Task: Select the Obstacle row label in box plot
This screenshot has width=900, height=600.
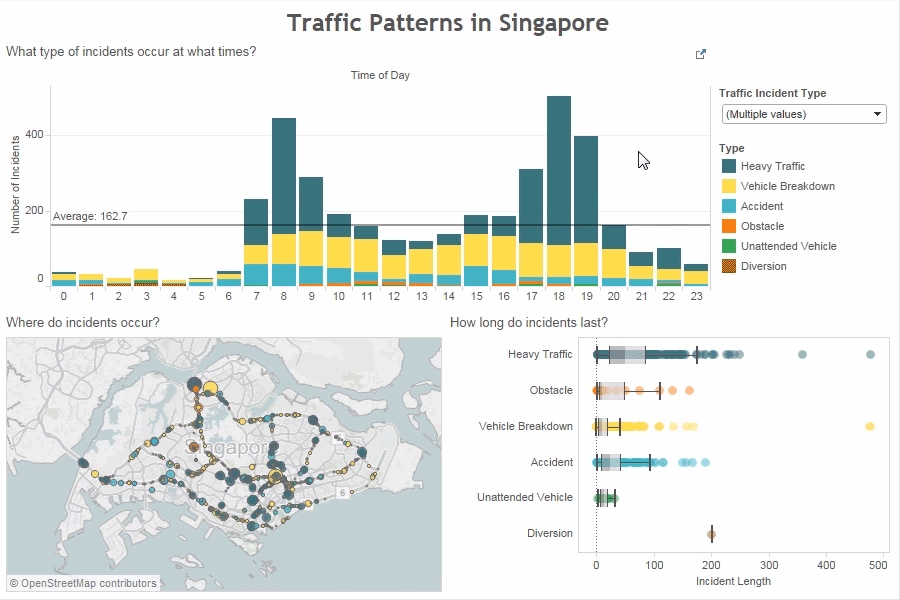Action: pos(550,390)
